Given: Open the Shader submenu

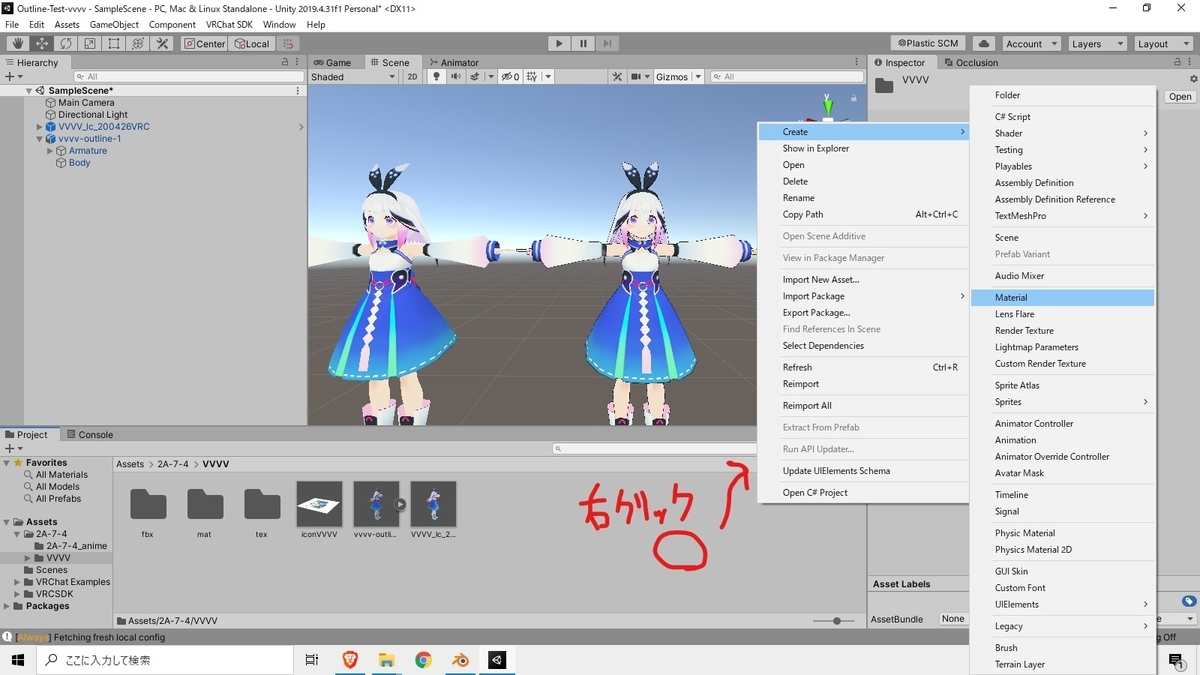Looking at the screenshot, I should pyautogui.click(x=1062, y=133).
